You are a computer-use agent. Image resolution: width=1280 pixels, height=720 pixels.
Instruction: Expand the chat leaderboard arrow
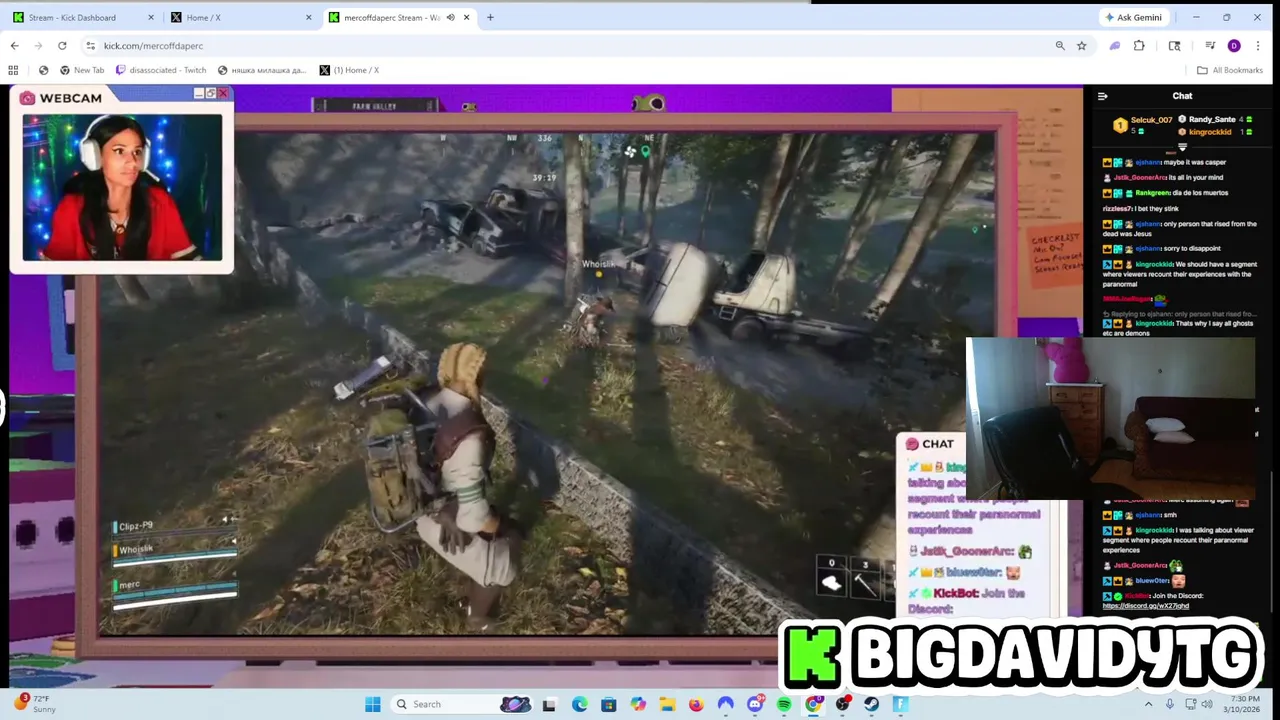(1182, 147)
